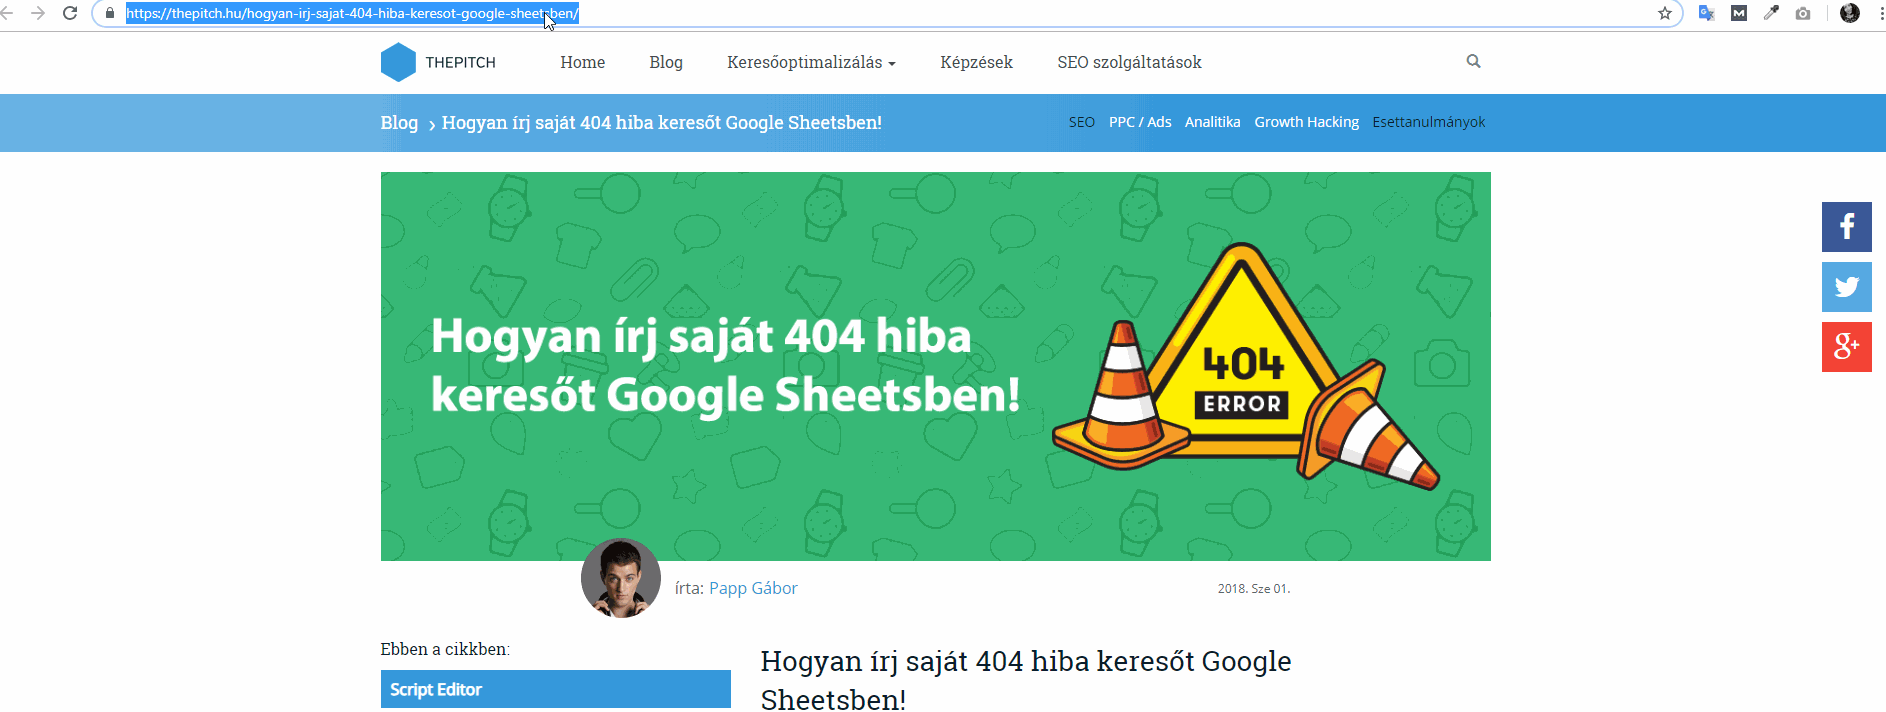This screenshot has width=1886, height=712.
Task: Open the Chrome three-dot menu
Action: 1881,13
